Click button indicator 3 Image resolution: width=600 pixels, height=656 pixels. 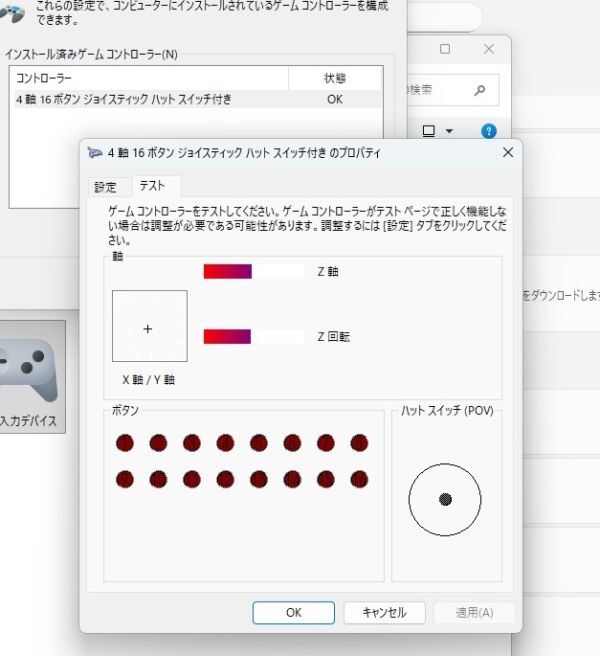[x=192, y=443]
